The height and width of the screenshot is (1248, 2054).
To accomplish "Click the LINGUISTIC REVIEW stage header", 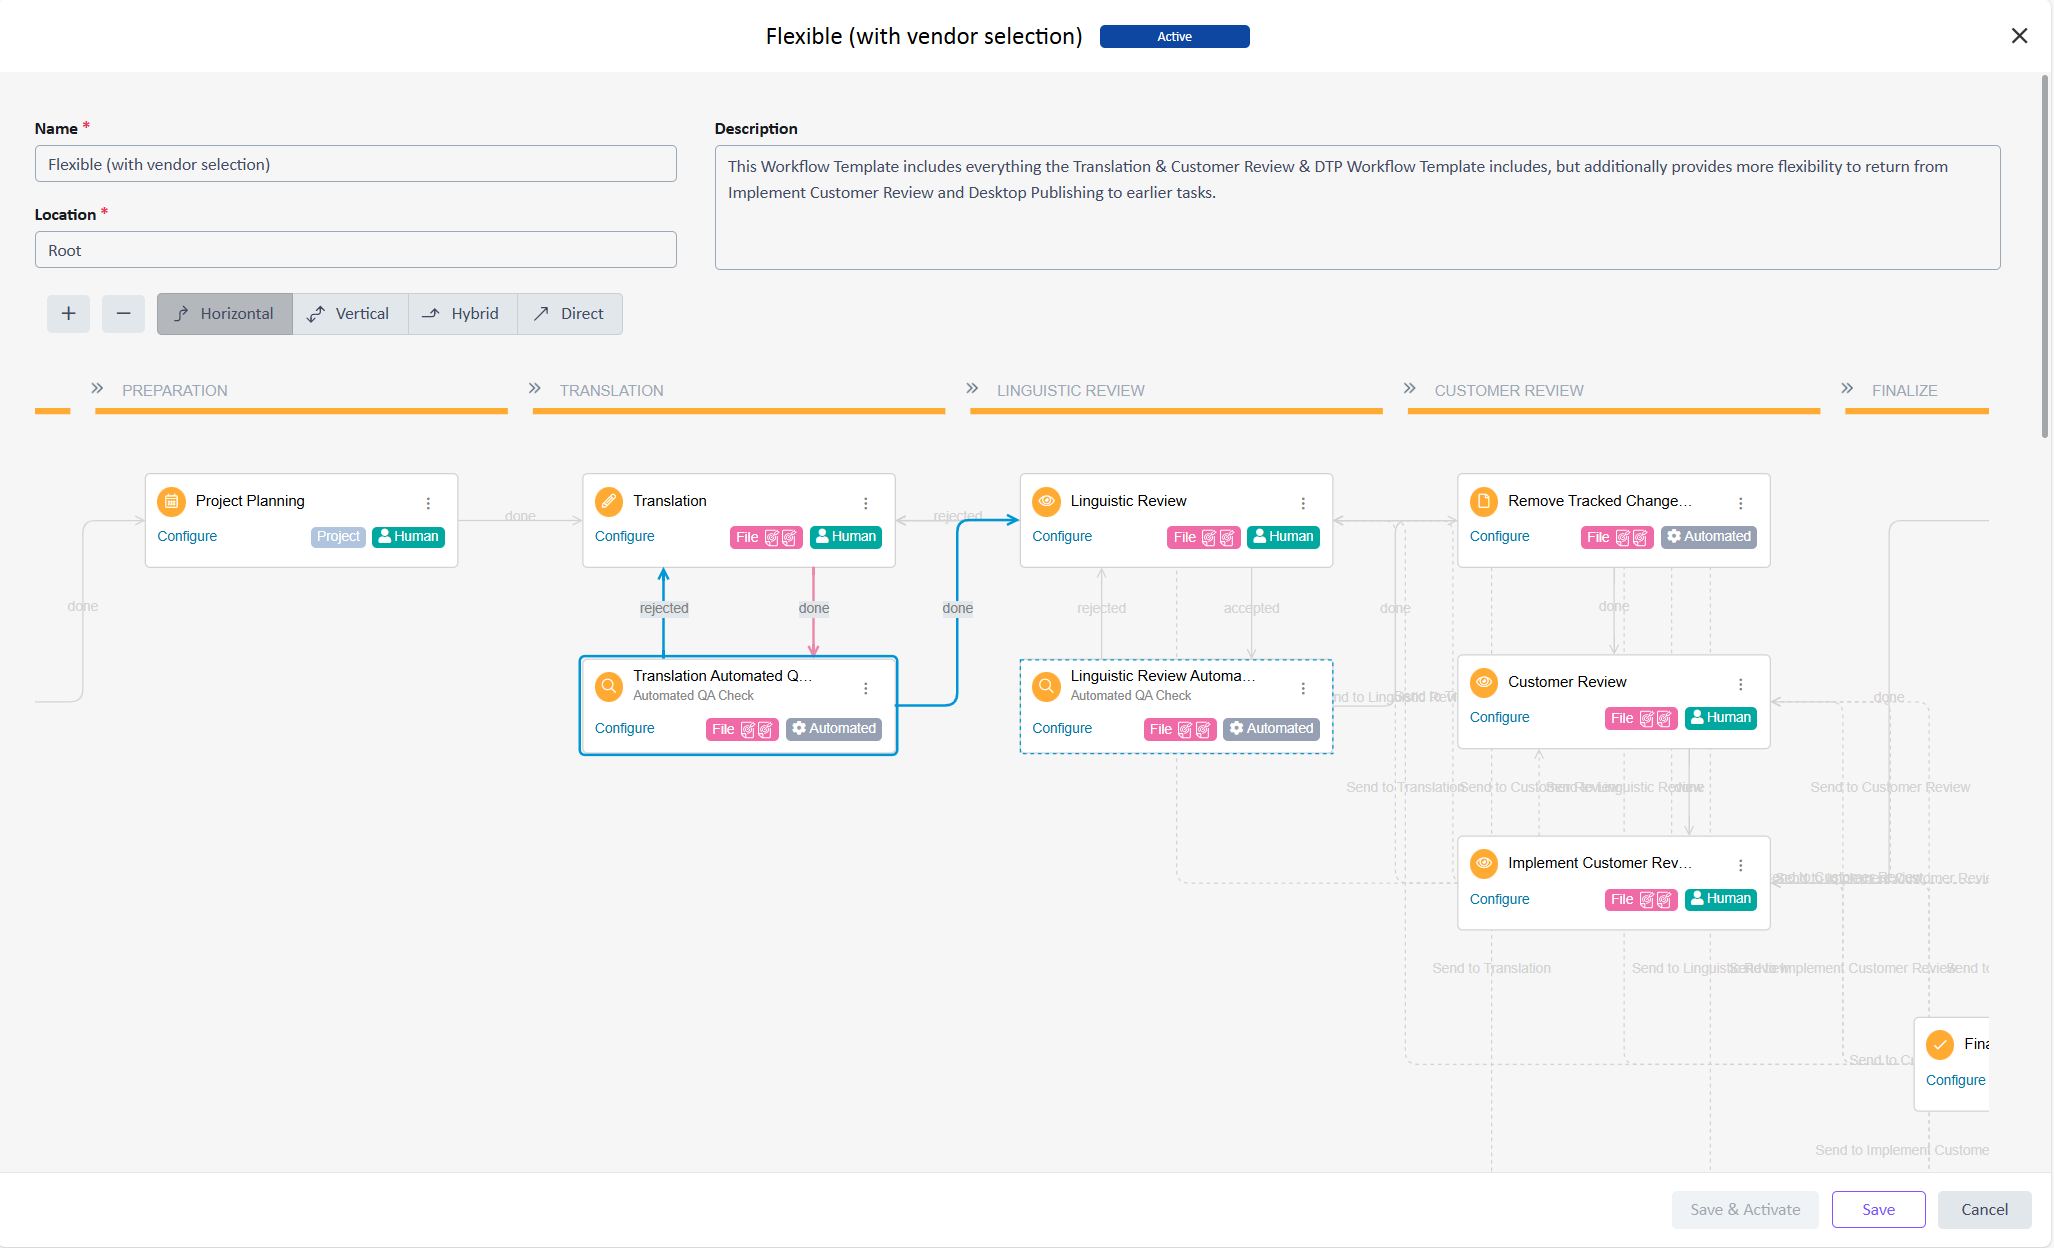I will click(1070, 391).
